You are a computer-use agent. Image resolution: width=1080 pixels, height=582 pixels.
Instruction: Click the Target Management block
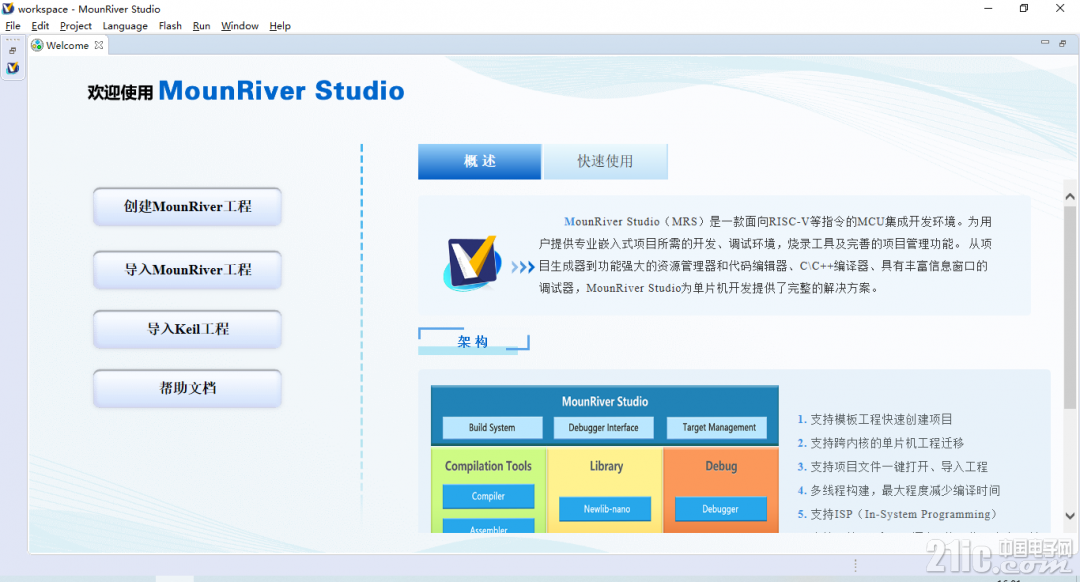718,428
